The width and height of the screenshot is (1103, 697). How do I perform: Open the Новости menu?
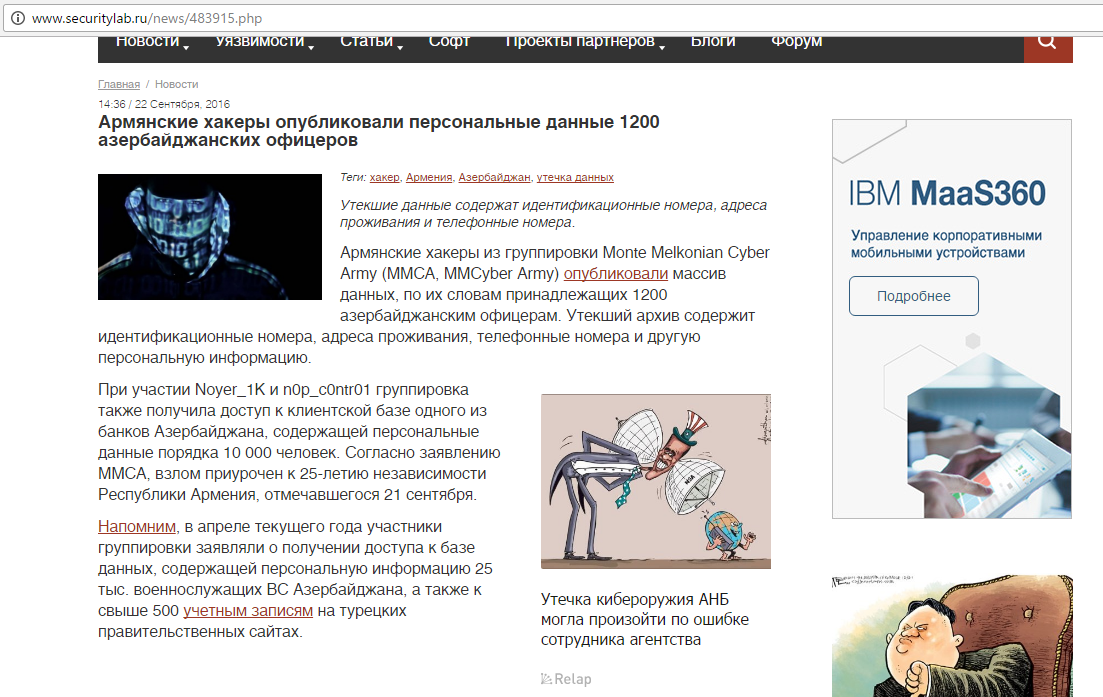coord(148,42)
